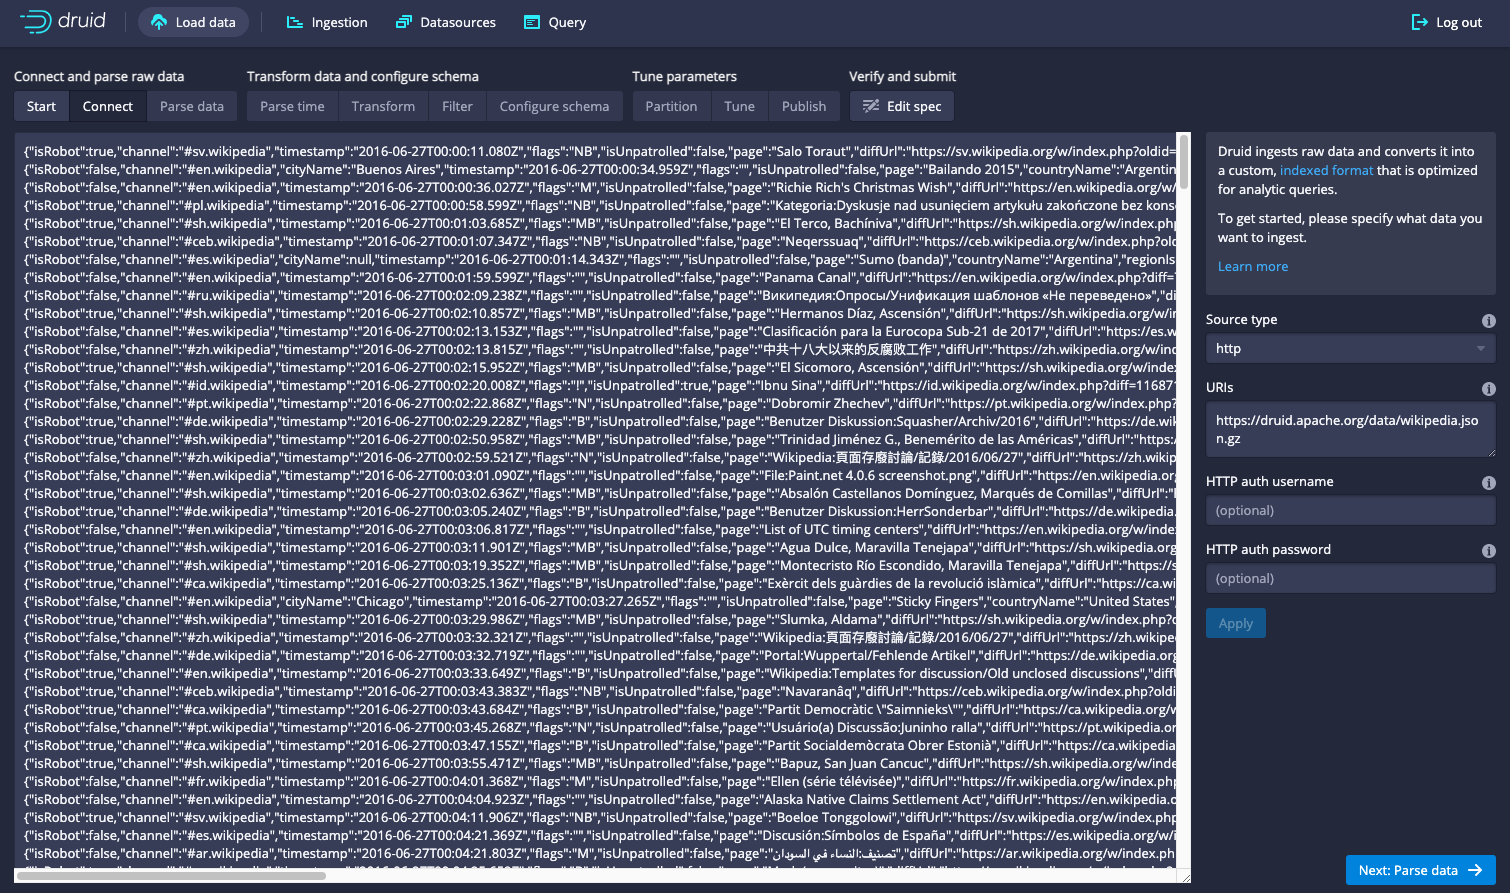Click the Apply button

(x=1236, y=623)
